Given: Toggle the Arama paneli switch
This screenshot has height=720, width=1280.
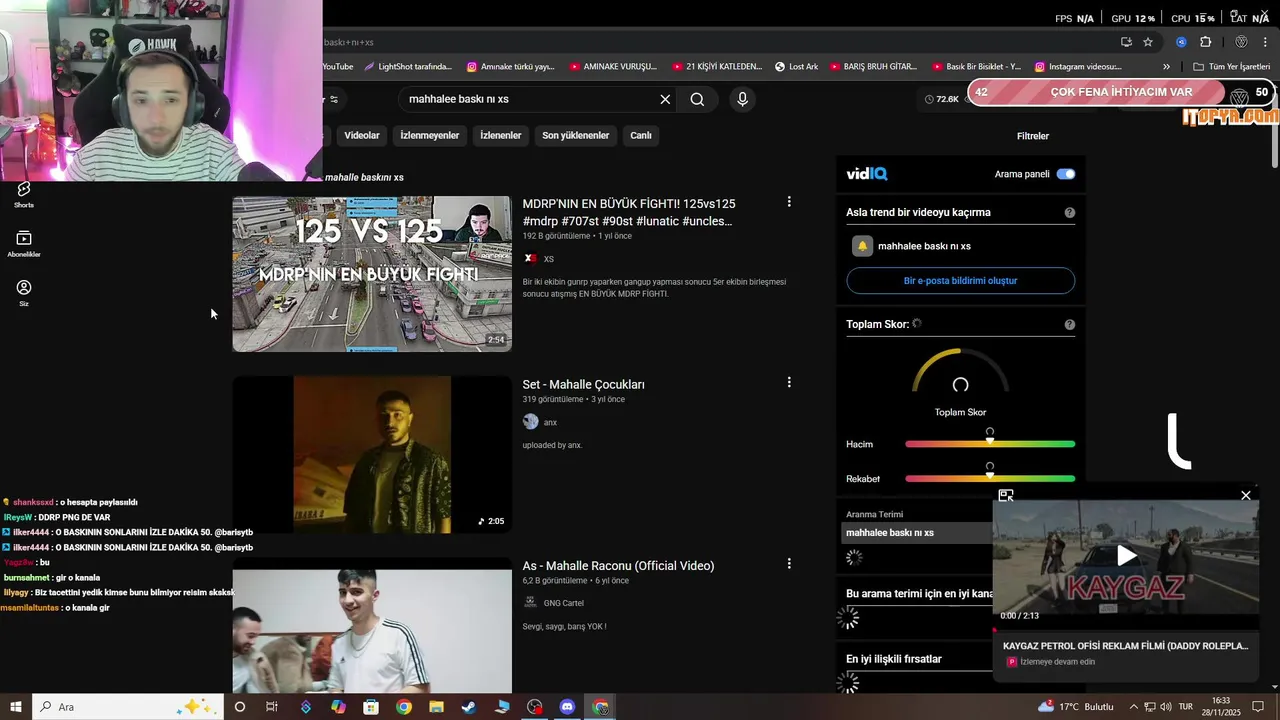Looking at the screenshot, I should (1066, 174).
